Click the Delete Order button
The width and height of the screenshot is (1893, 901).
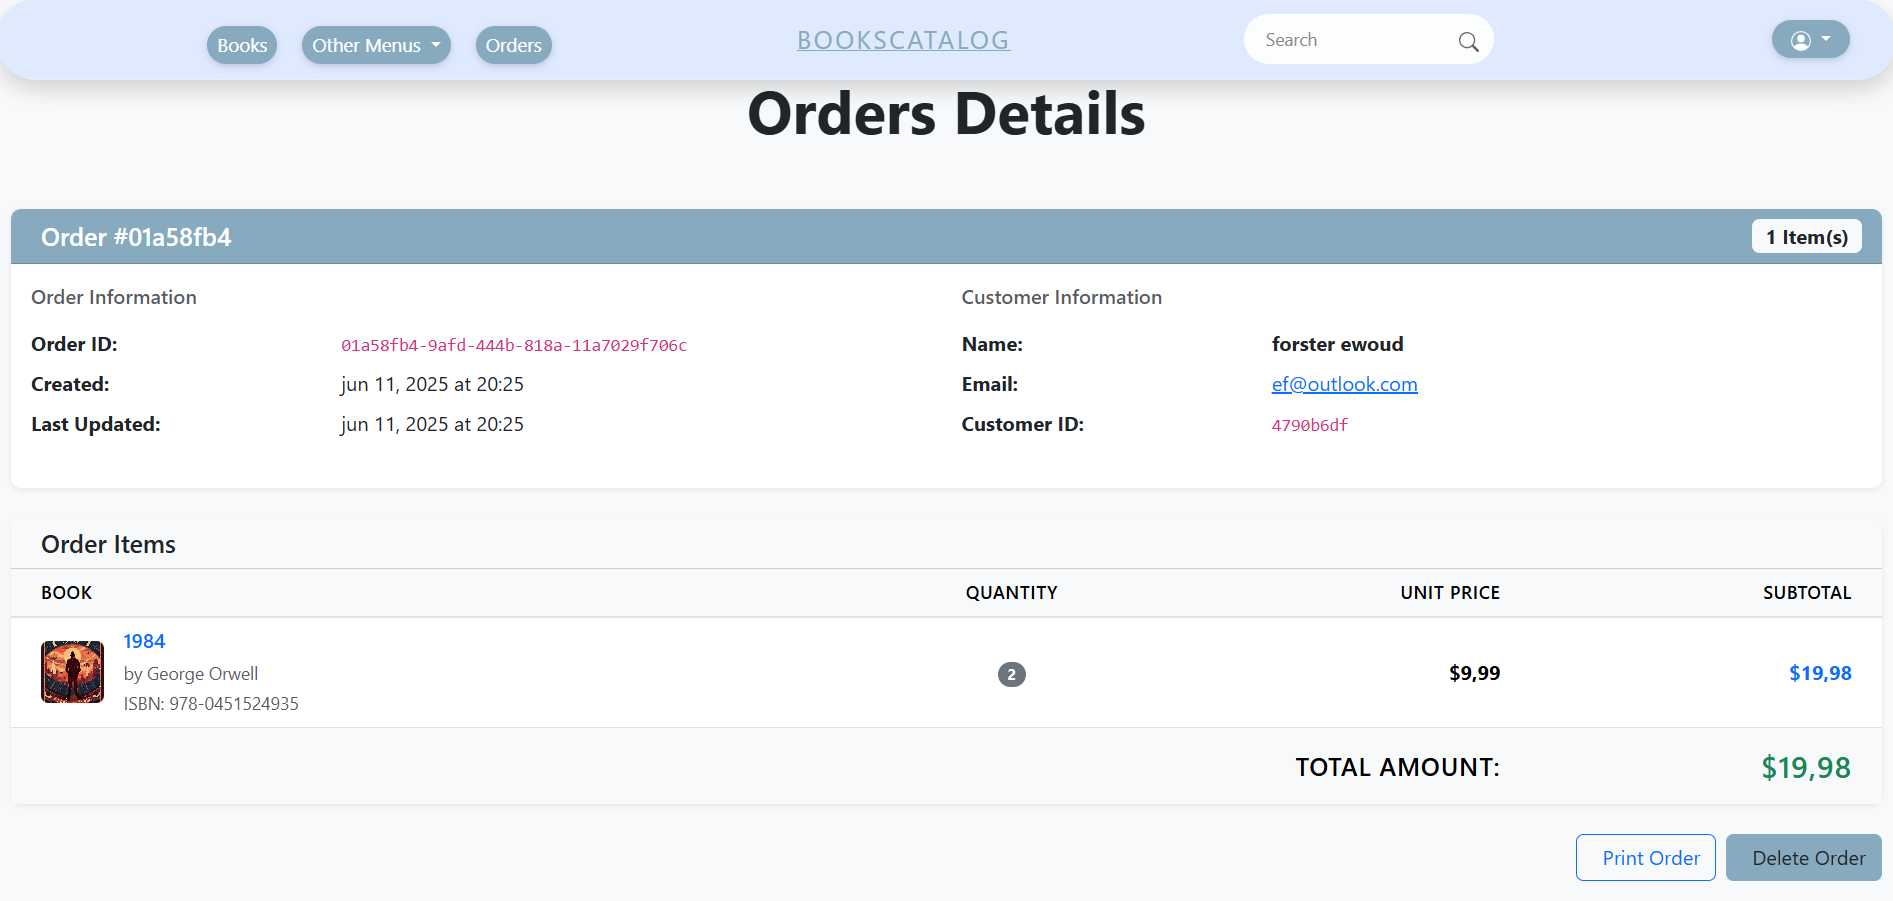(x=1803, y=858)
